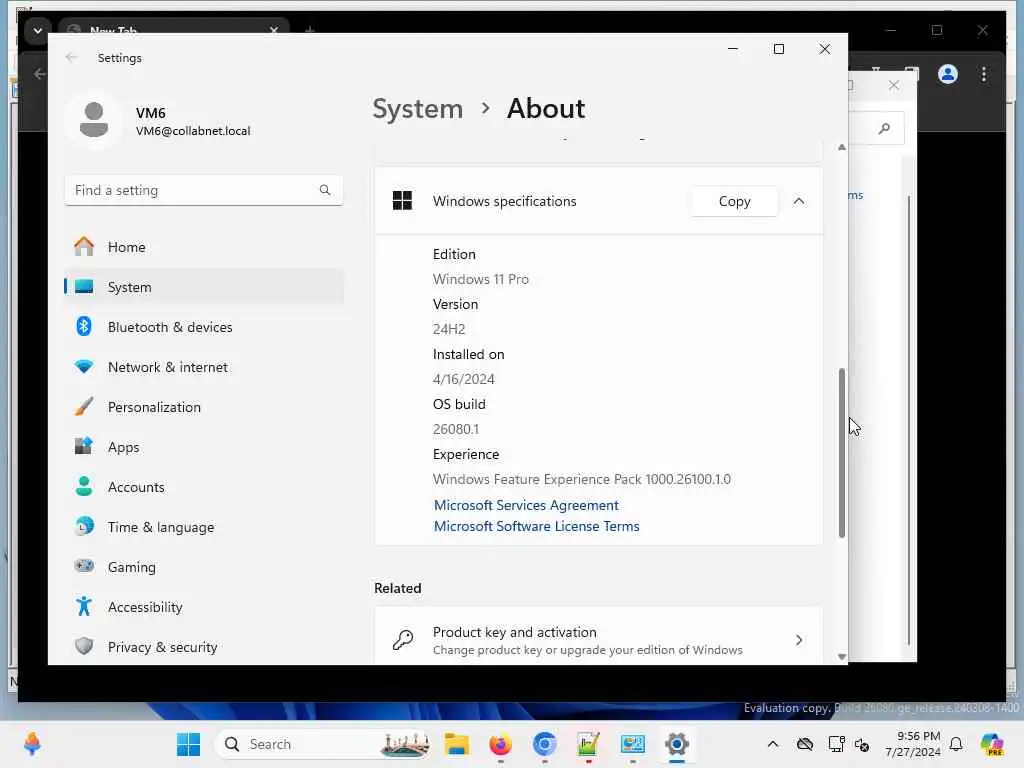Click the Settings back arrow

click(71, 57)
